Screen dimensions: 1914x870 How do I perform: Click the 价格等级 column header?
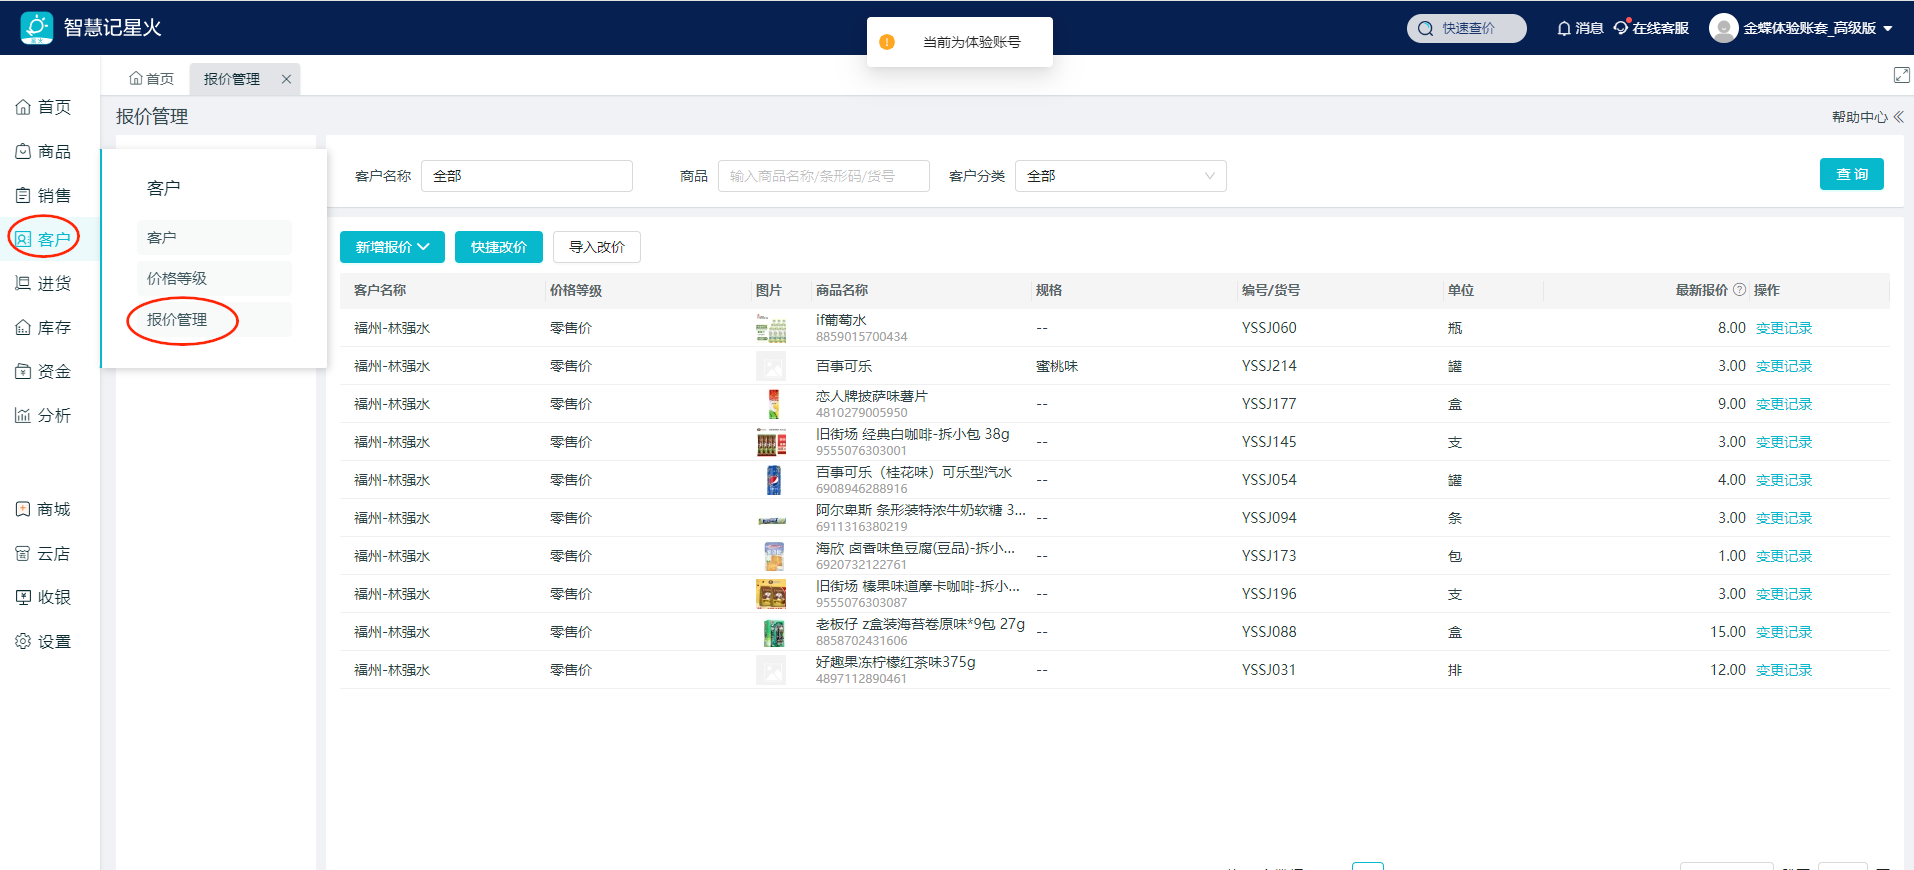point(576,290)
